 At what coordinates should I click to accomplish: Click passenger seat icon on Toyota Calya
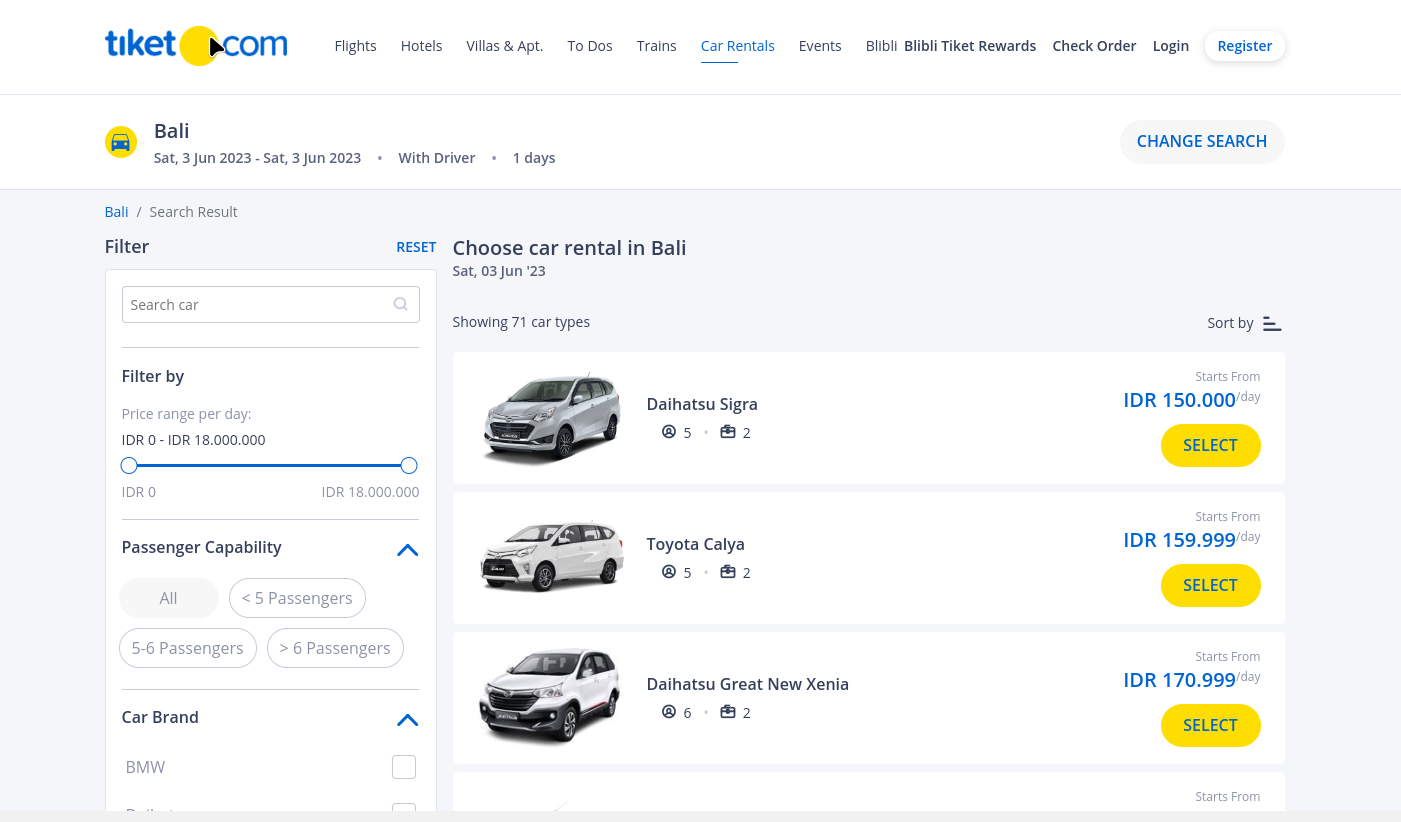tap(669, 572)
